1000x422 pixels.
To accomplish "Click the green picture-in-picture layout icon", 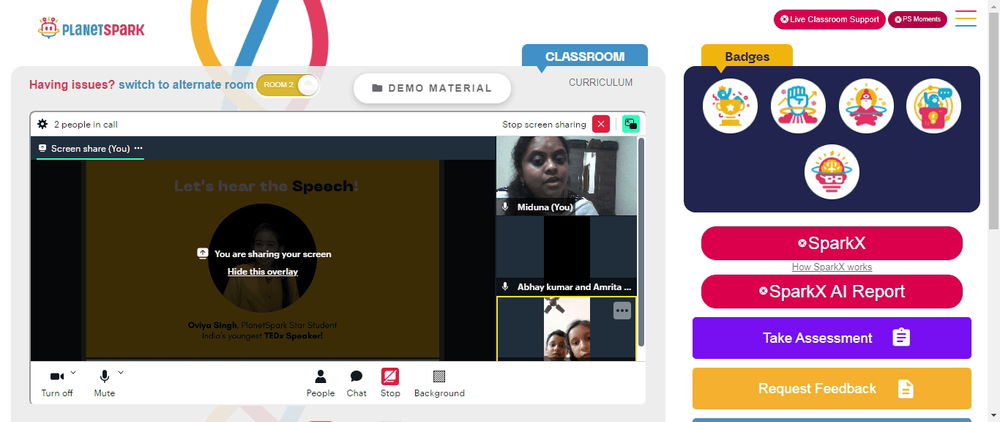I will click(x=631, y=124).
